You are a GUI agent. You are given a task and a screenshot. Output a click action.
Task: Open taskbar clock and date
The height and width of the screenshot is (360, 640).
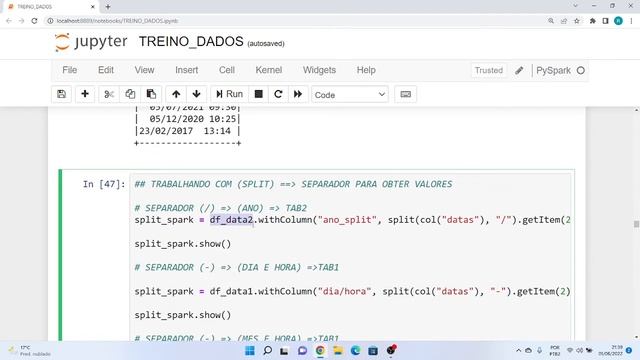coord(611,351)
